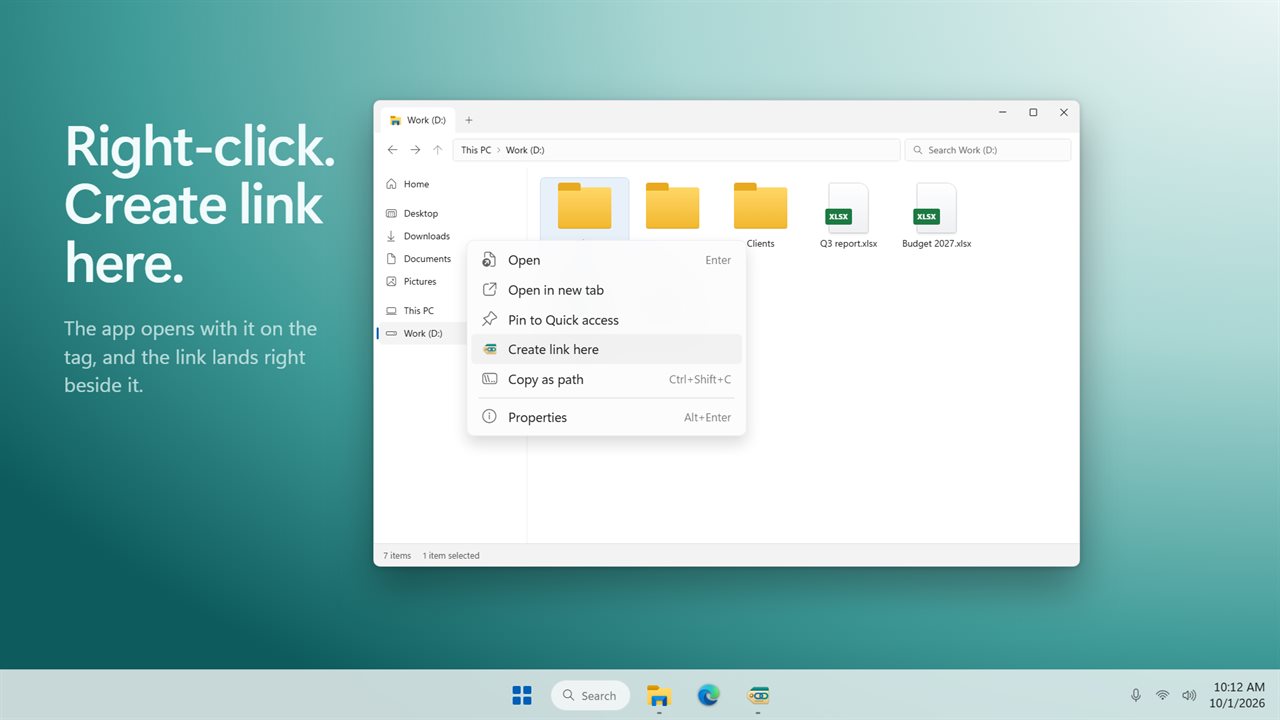Minimize the File Explorer window
Viewport: 1280px width, 720px height.
tap(1003, 113)
